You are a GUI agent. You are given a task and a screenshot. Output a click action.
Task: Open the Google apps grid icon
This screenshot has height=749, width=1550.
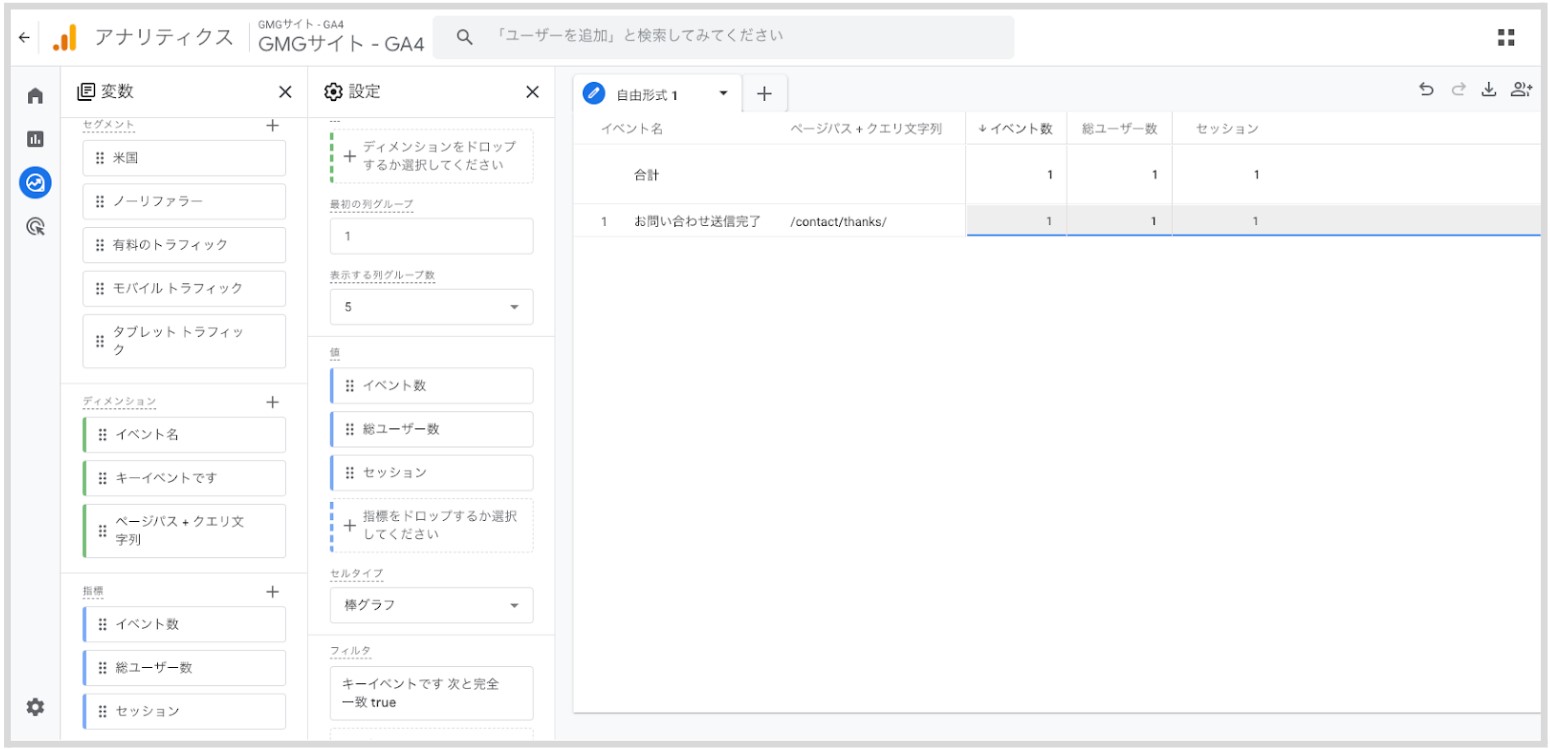click(1506, 38)
